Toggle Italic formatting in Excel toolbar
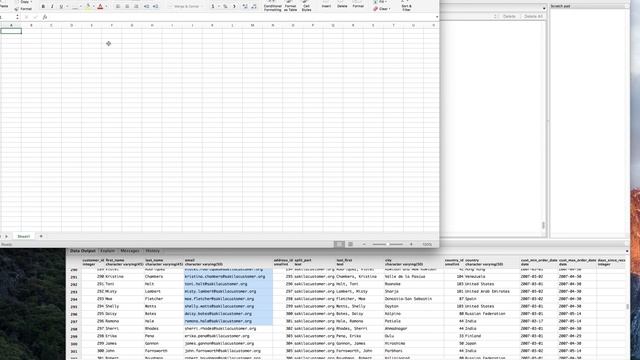Screen dimensions: 640x360 pyautogui.click(x=52, y=7)
